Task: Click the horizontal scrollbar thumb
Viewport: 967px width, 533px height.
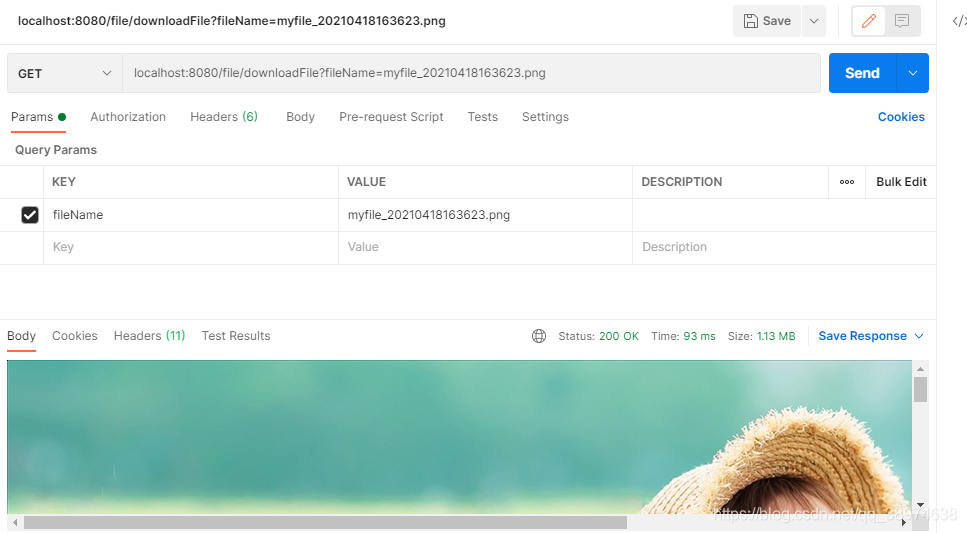Action: (325, 523)
